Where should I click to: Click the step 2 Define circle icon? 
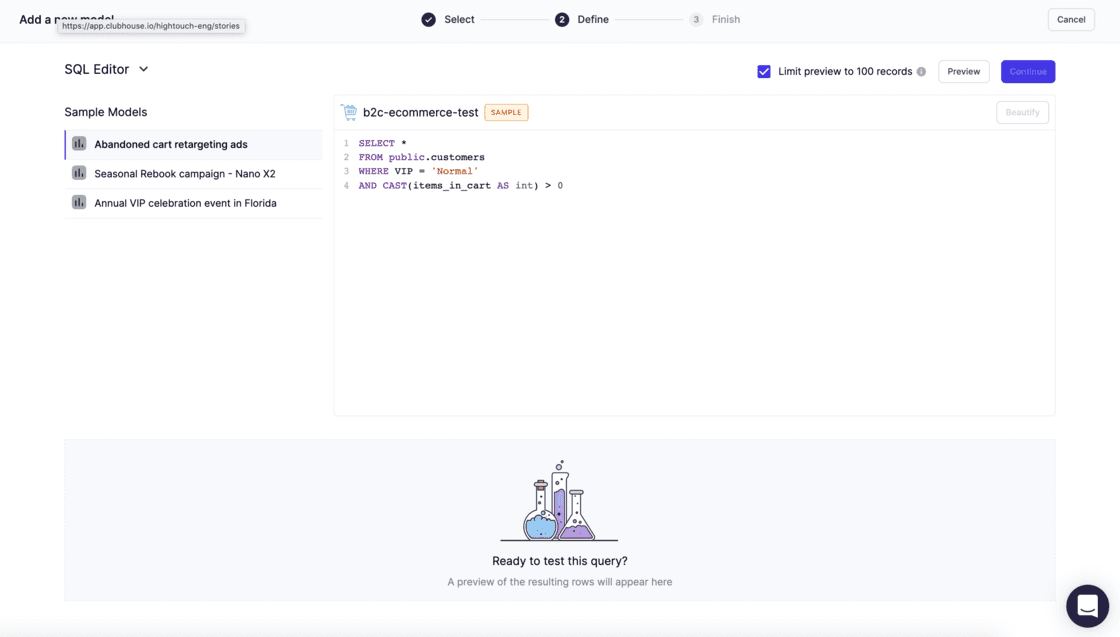pyautogui.click(x=562, y=20)
